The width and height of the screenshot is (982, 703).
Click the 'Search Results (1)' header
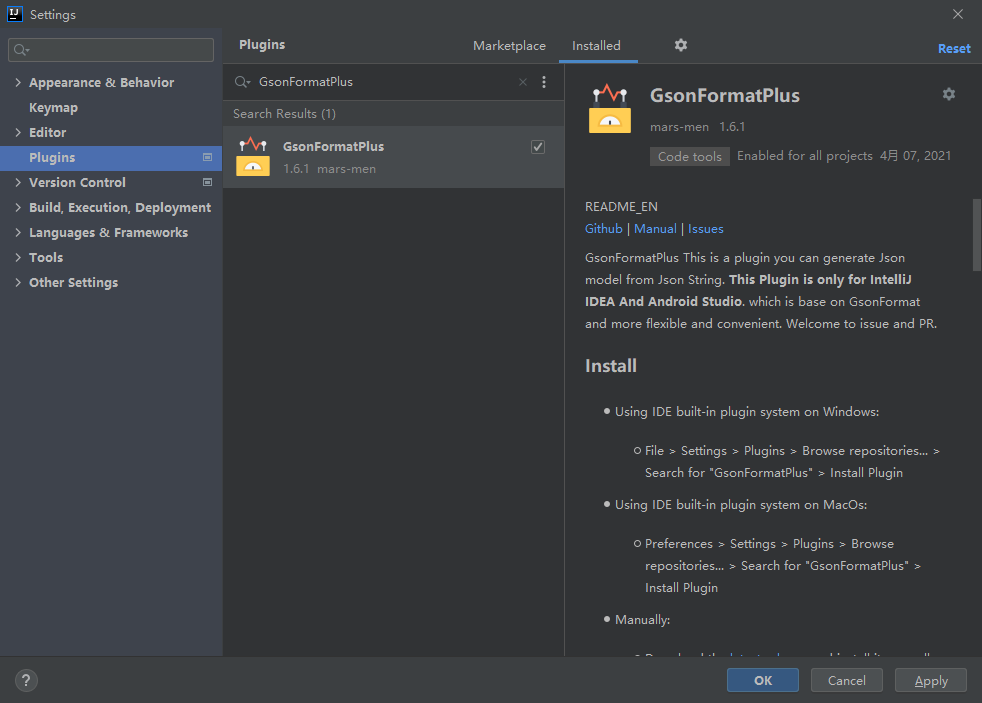pyautogui.click(x=284, y=114)
